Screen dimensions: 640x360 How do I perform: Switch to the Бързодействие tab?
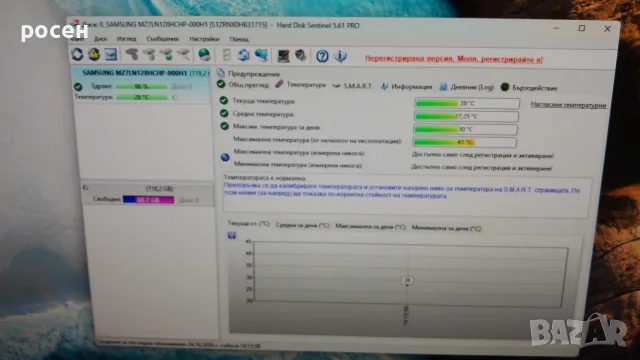pyautogui.click(x=529, y=88)
